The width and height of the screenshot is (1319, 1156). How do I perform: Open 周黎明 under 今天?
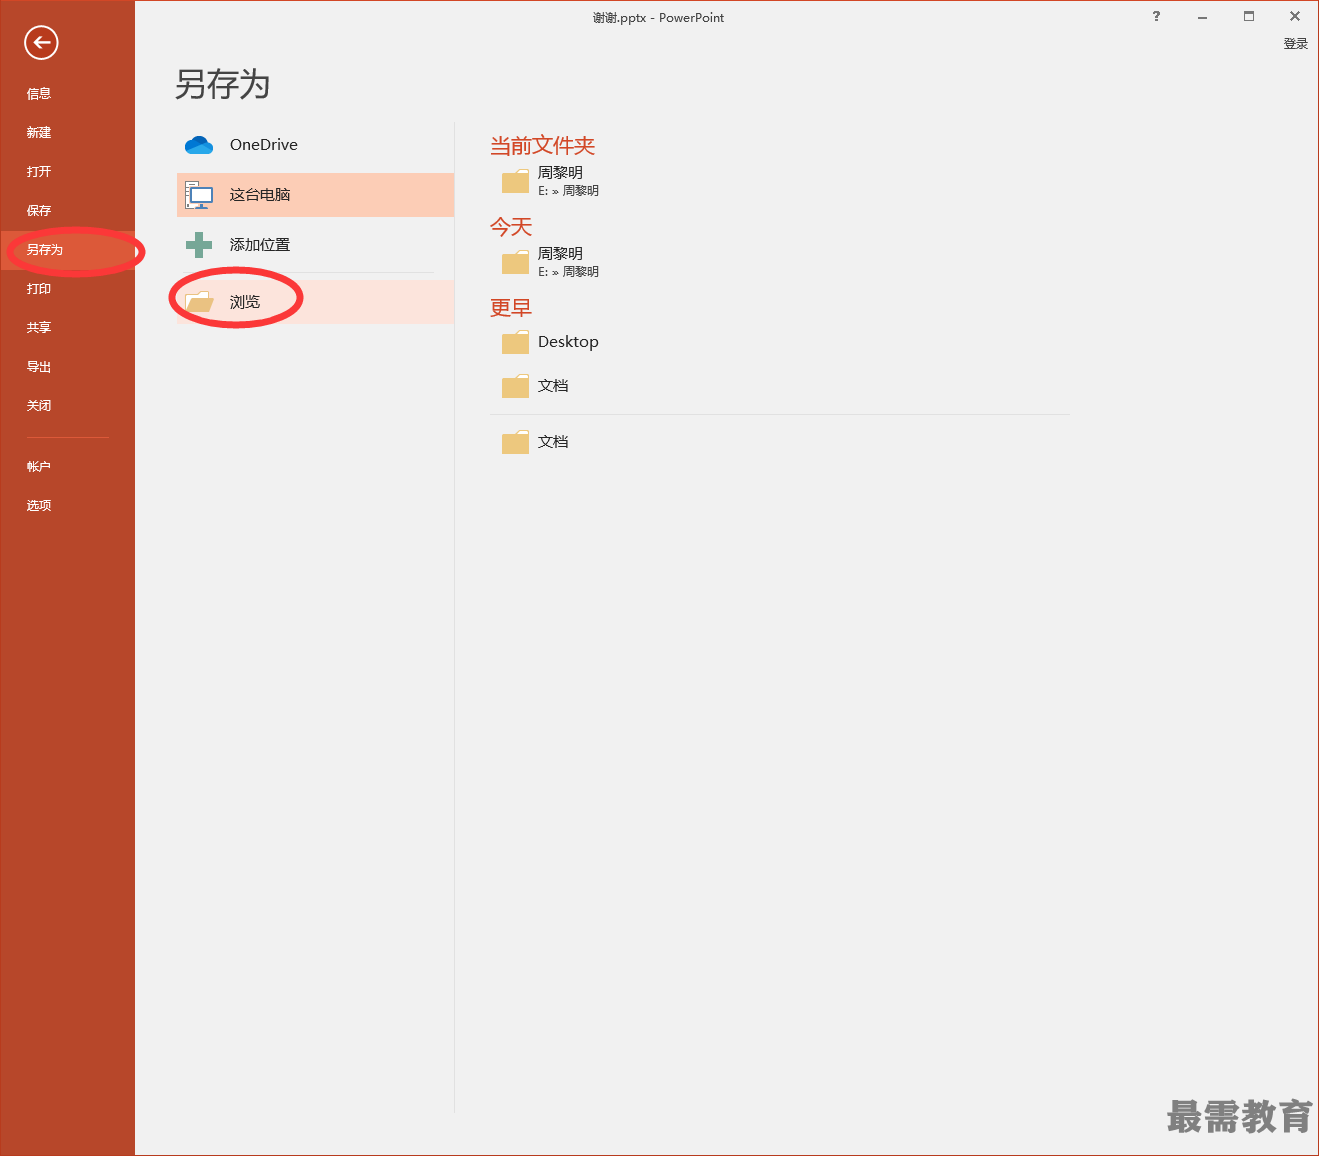pos(560,254)
